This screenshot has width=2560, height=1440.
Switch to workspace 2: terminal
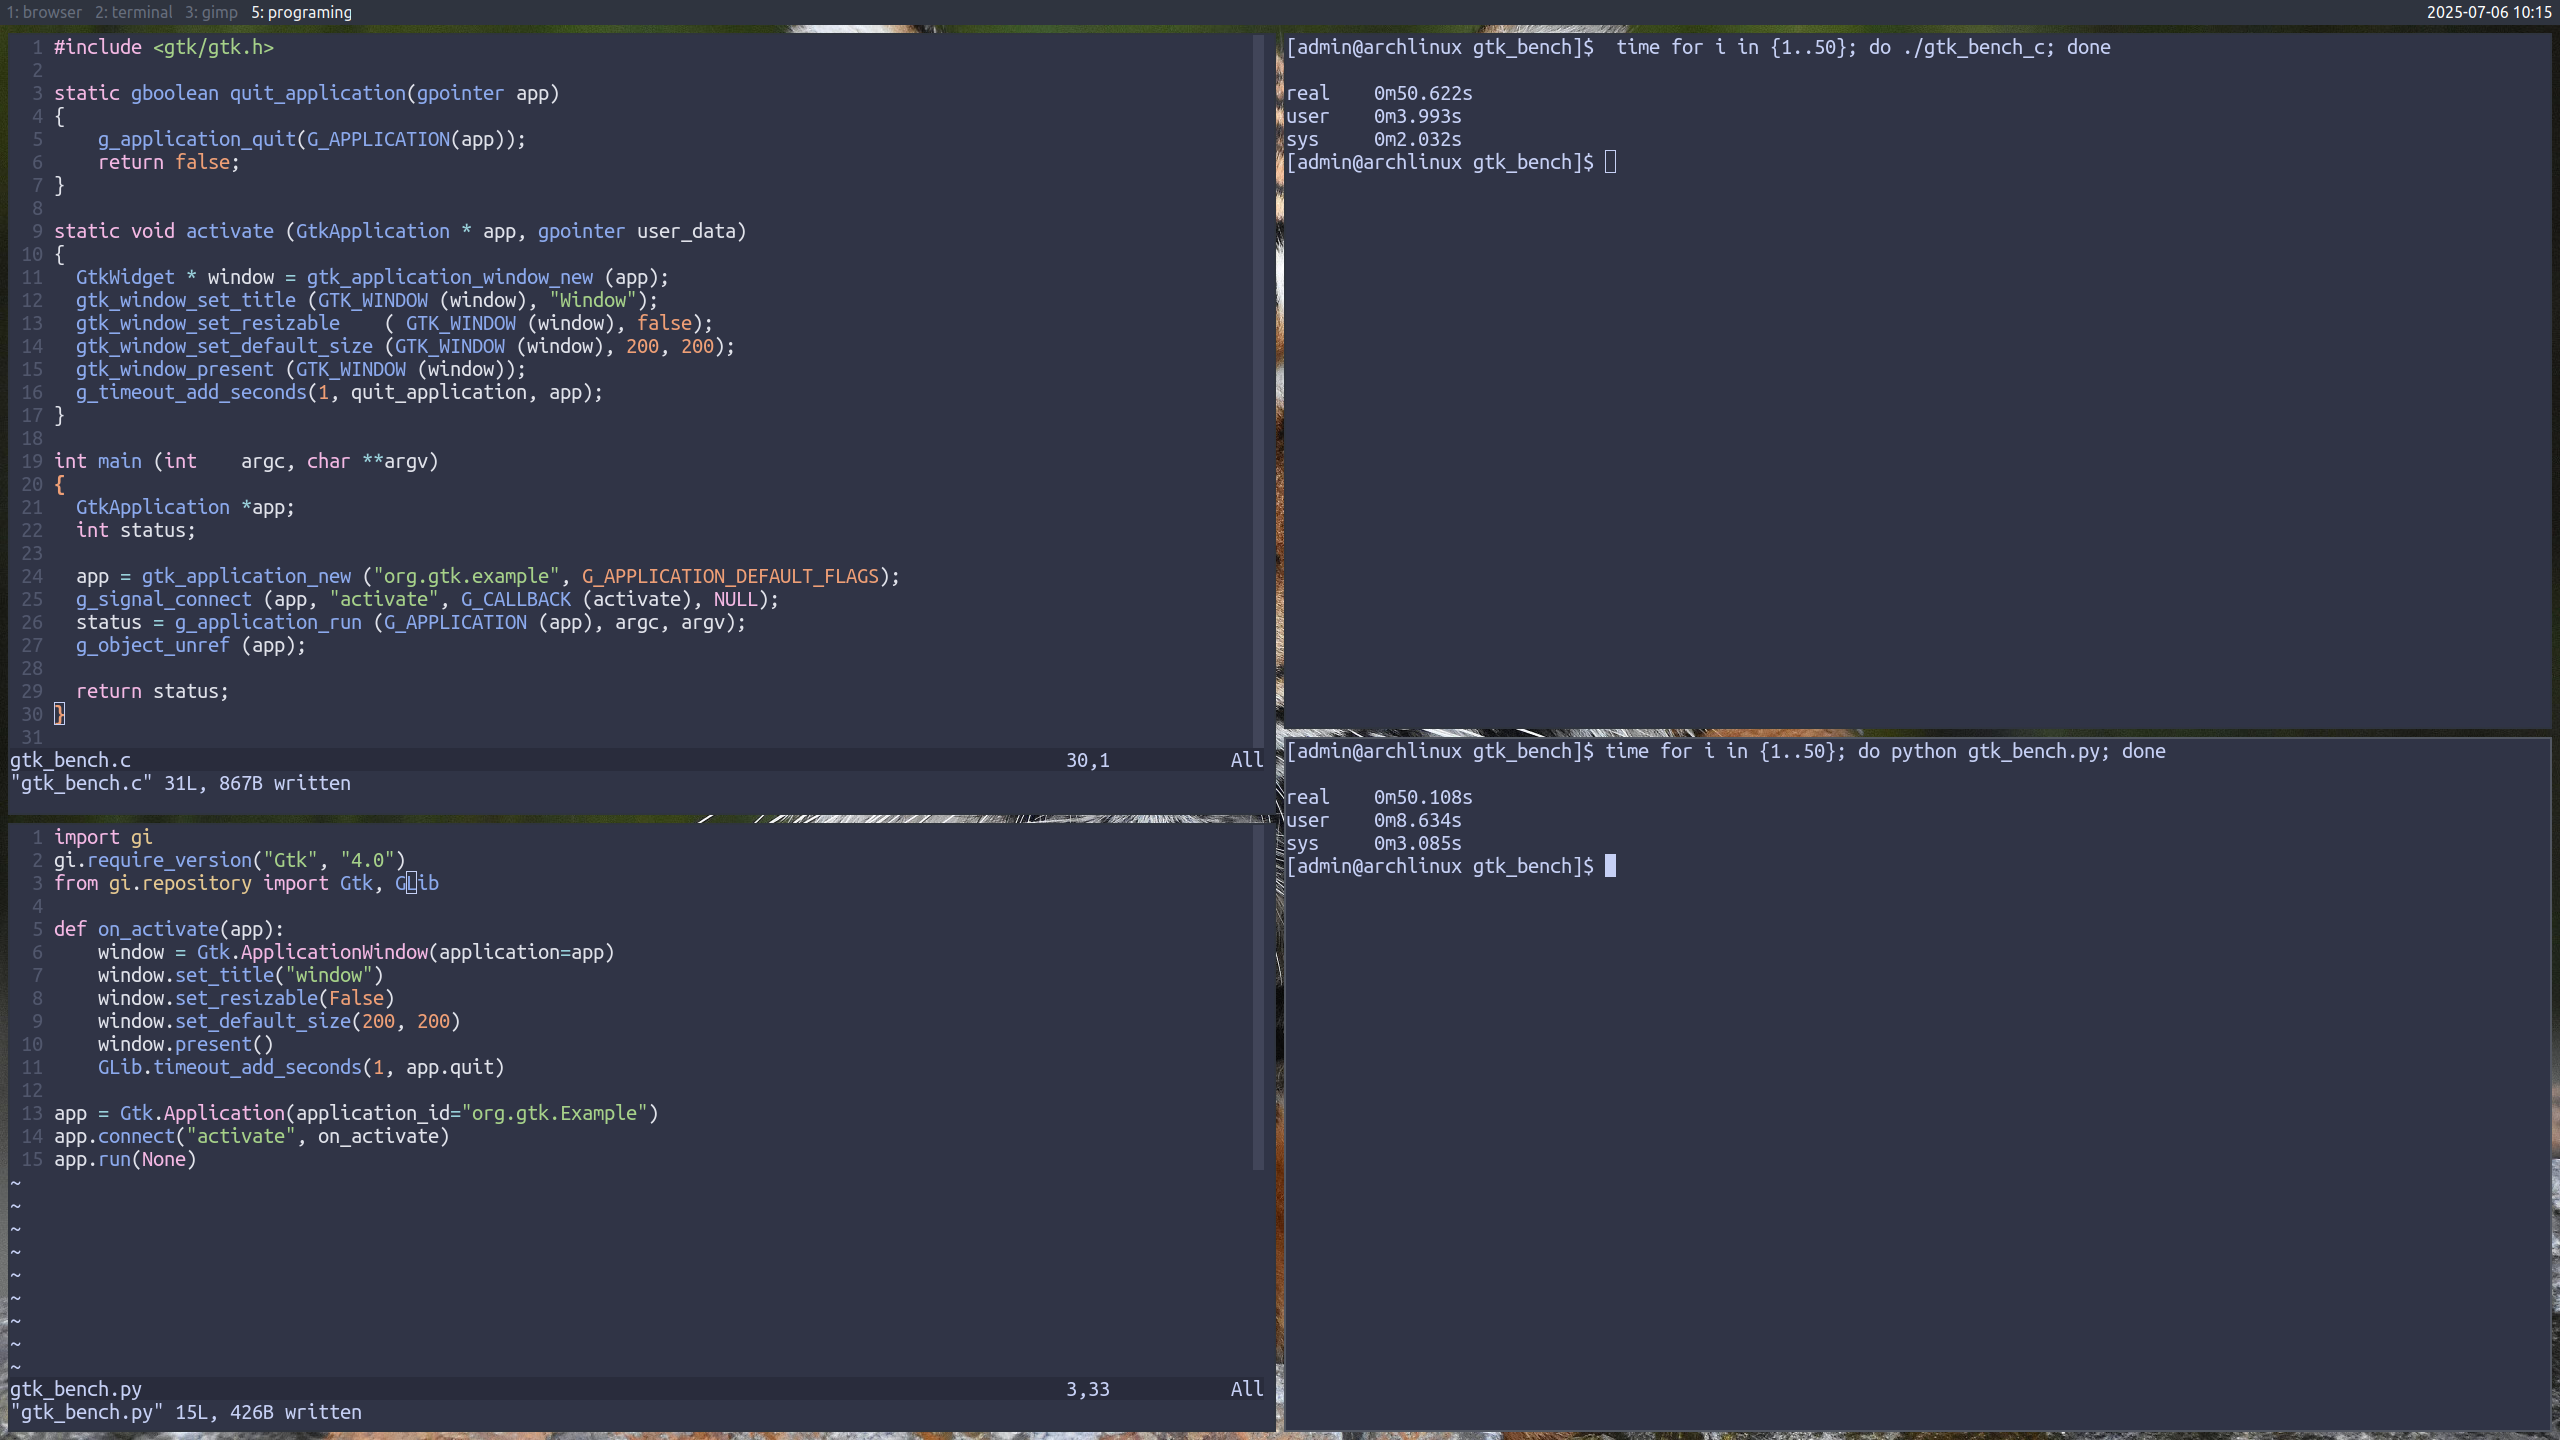click(134, 12)
